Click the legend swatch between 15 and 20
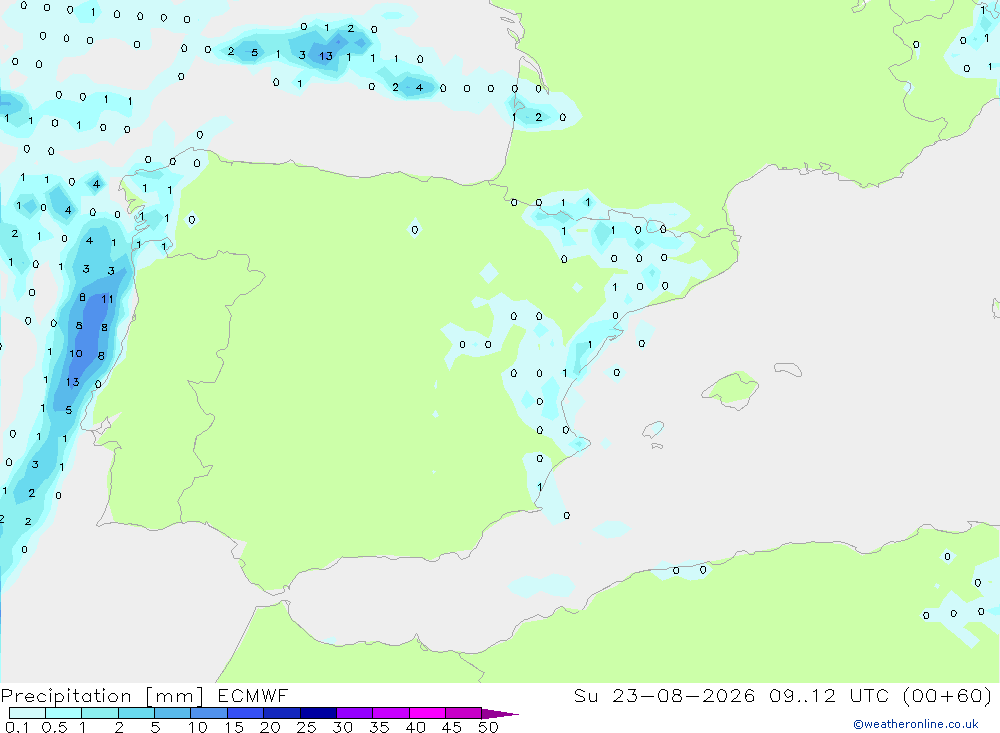The image size is (1000, 733). click(245, 713)
